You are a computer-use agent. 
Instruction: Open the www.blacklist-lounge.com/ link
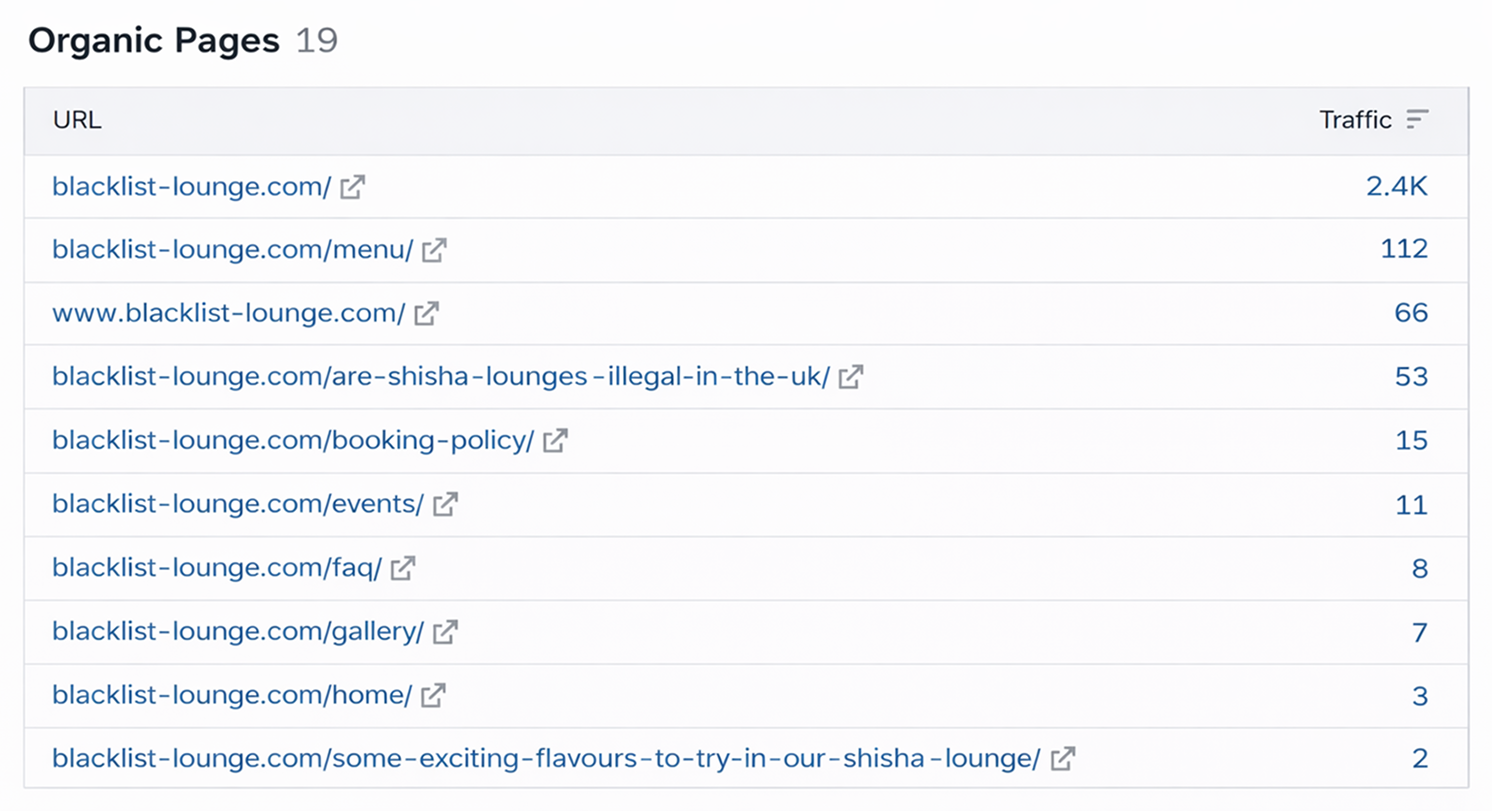click(228, 313)
